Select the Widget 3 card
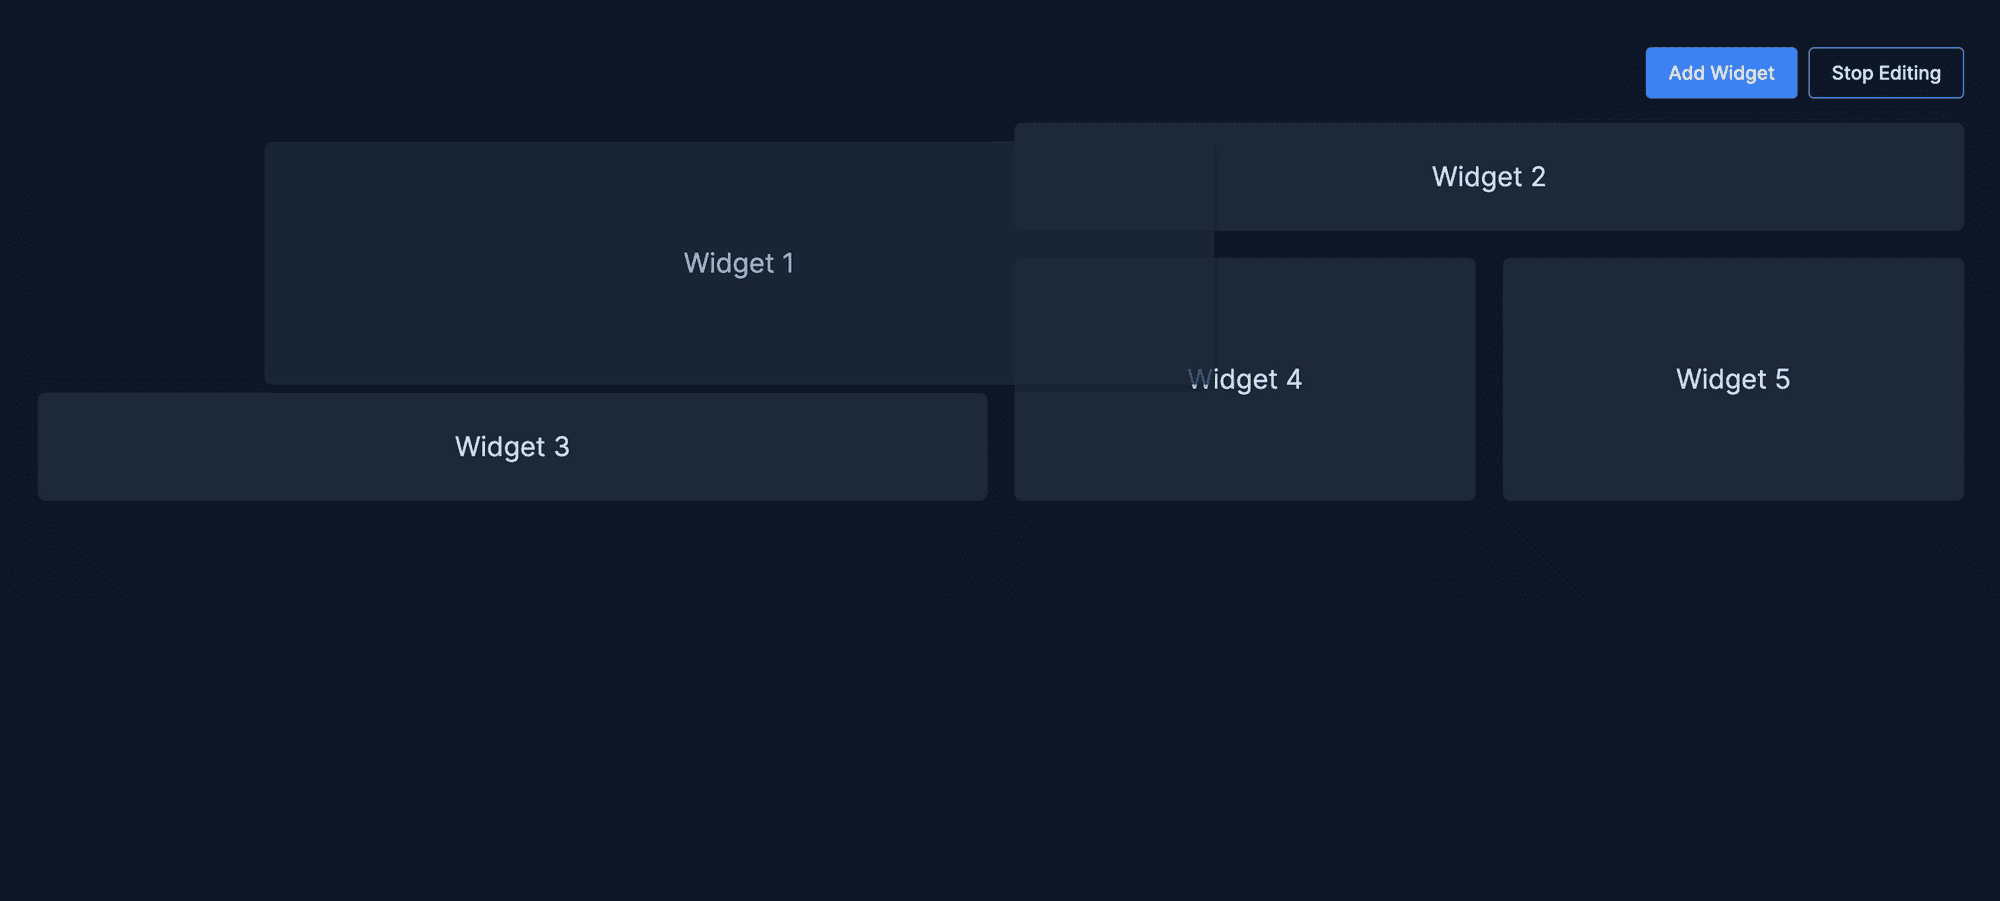This screenshot has width=2000, height=901. pos(512,447)
